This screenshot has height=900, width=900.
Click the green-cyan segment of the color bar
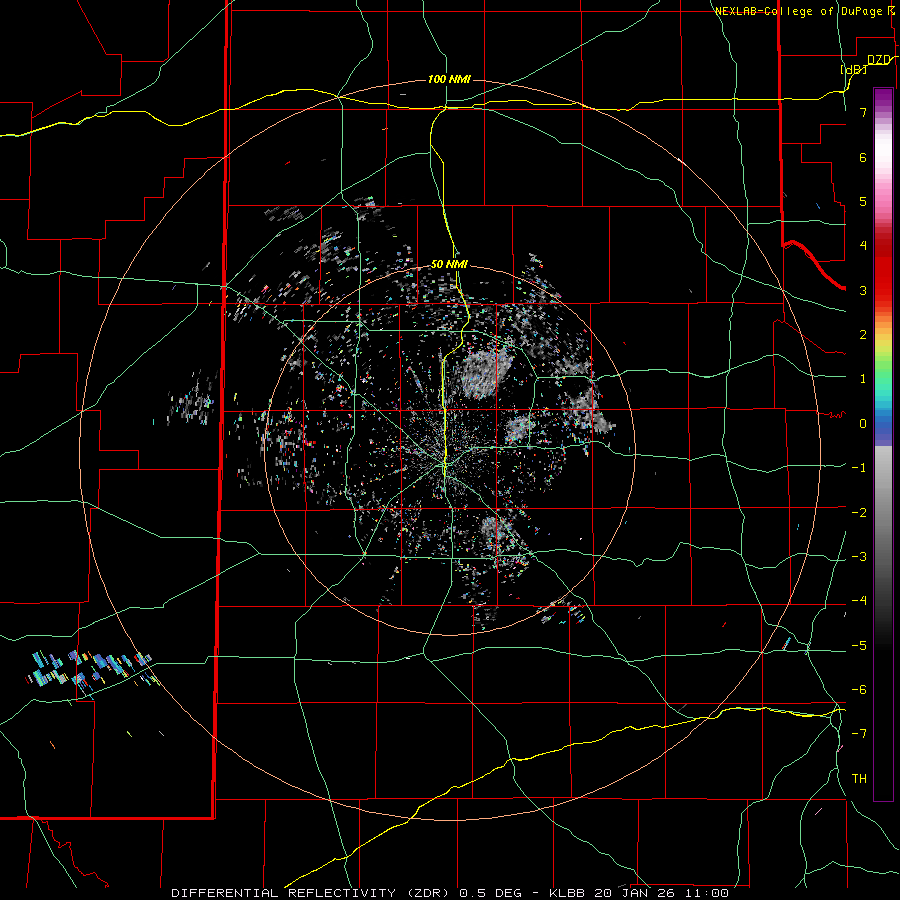pyautogui.click(x=883, y=386)
